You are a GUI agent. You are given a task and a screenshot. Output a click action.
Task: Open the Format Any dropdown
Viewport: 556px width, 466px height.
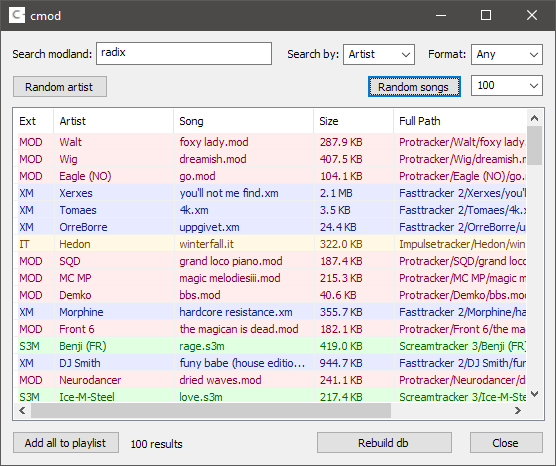pyautogui.click(x=507, y=54)
